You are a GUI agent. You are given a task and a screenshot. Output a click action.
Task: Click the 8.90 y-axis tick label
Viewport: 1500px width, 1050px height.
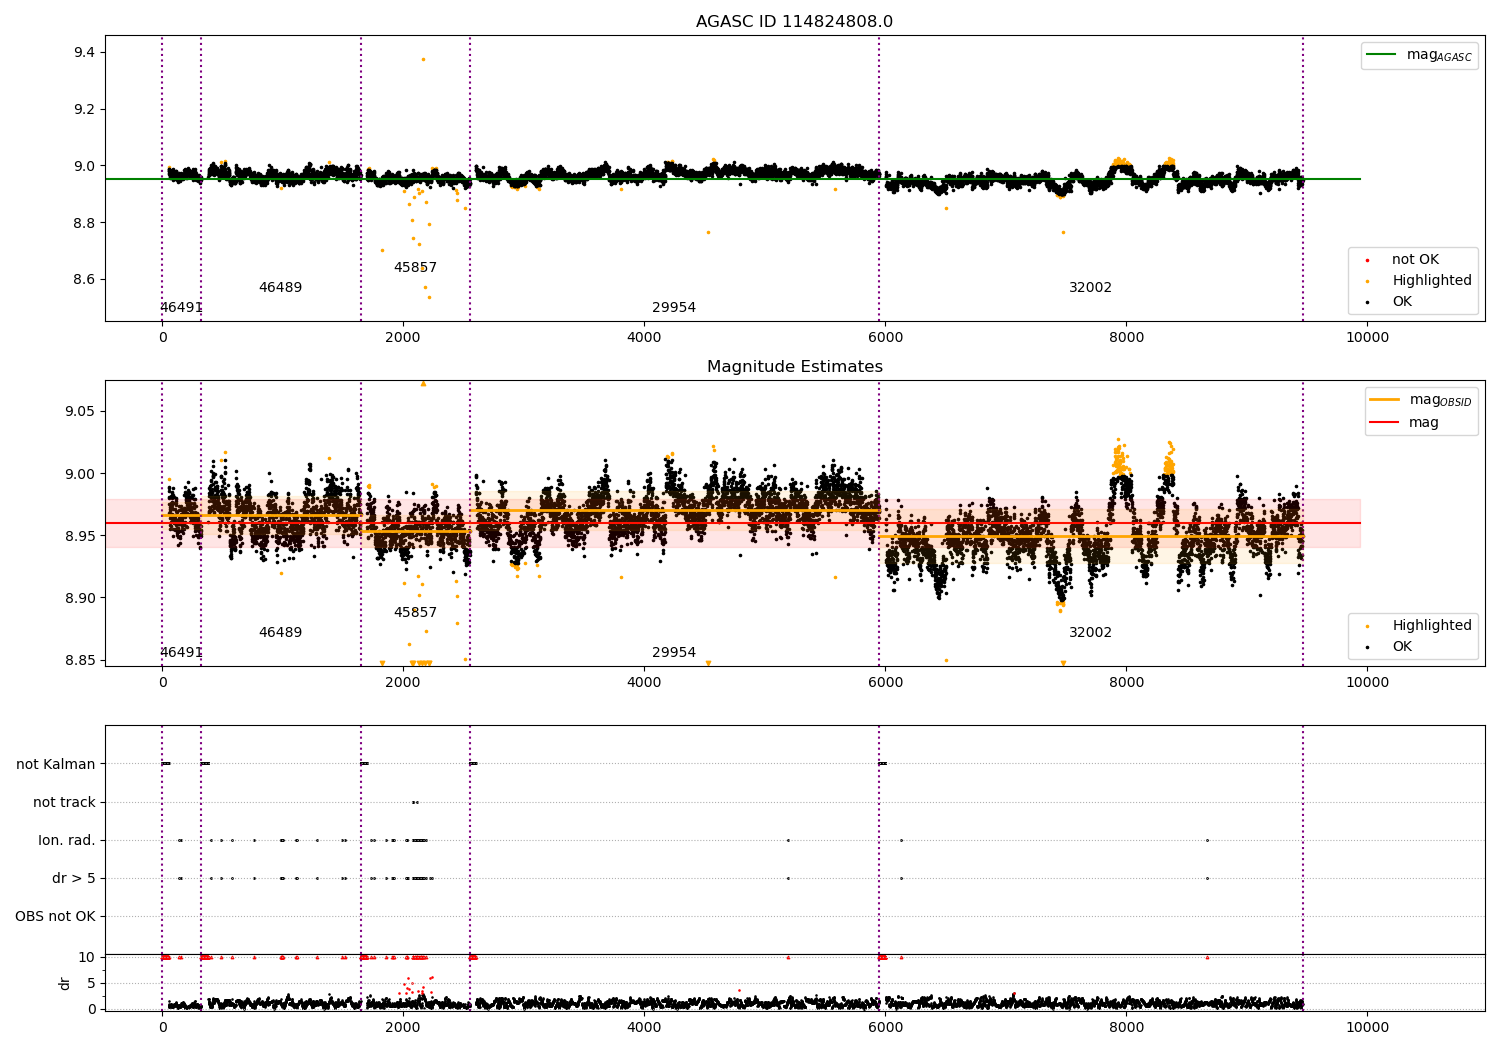pos(80,598)
